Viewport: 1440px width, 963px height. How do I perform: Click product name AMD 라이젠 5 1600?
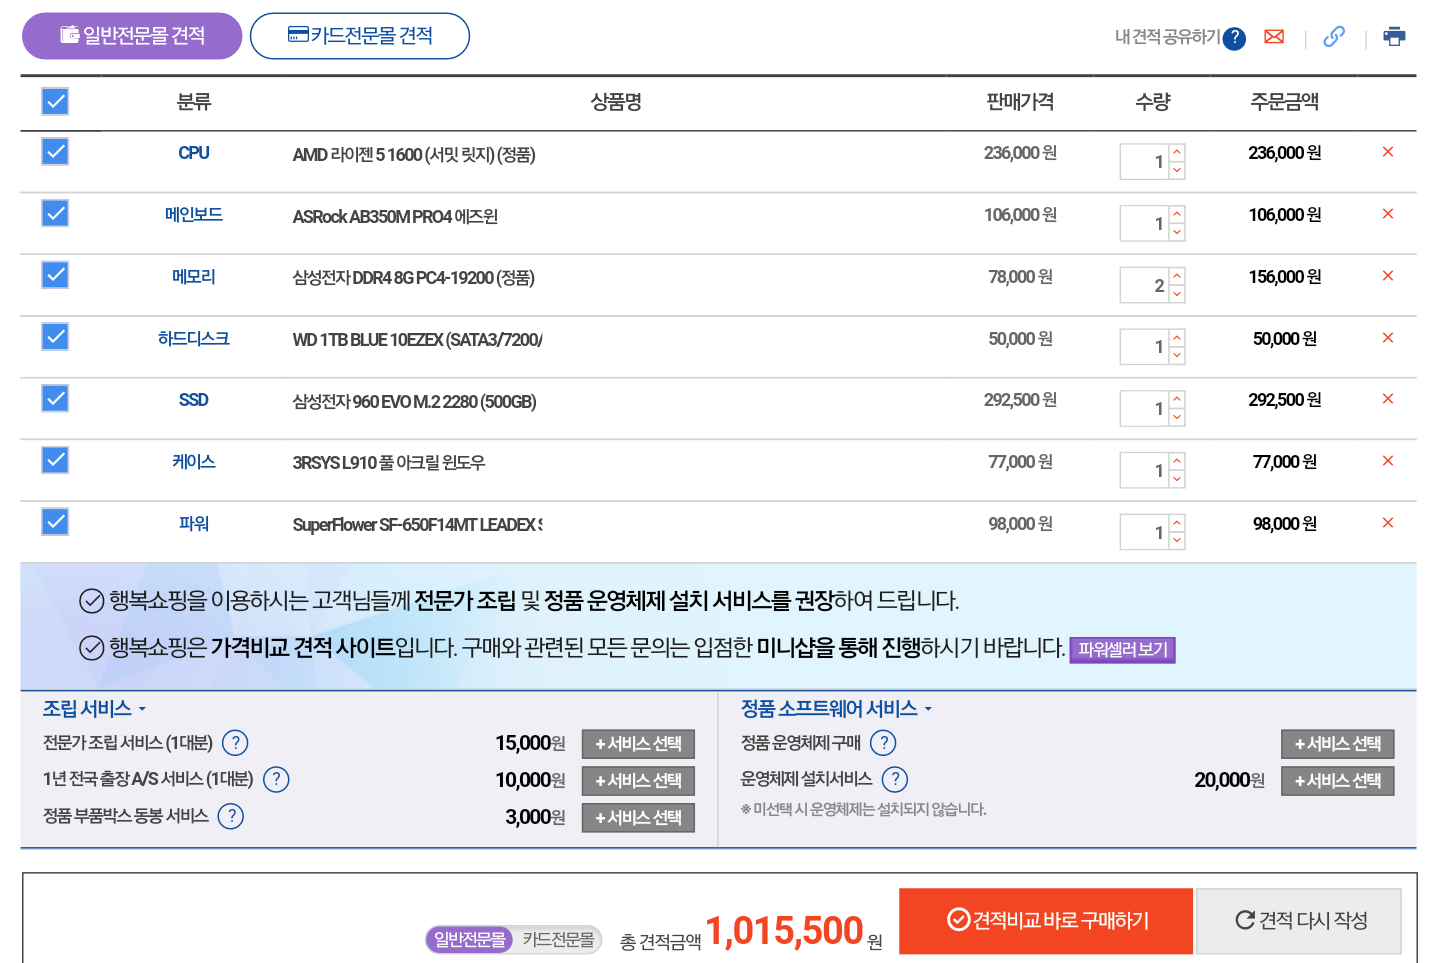tap(414, 155)
